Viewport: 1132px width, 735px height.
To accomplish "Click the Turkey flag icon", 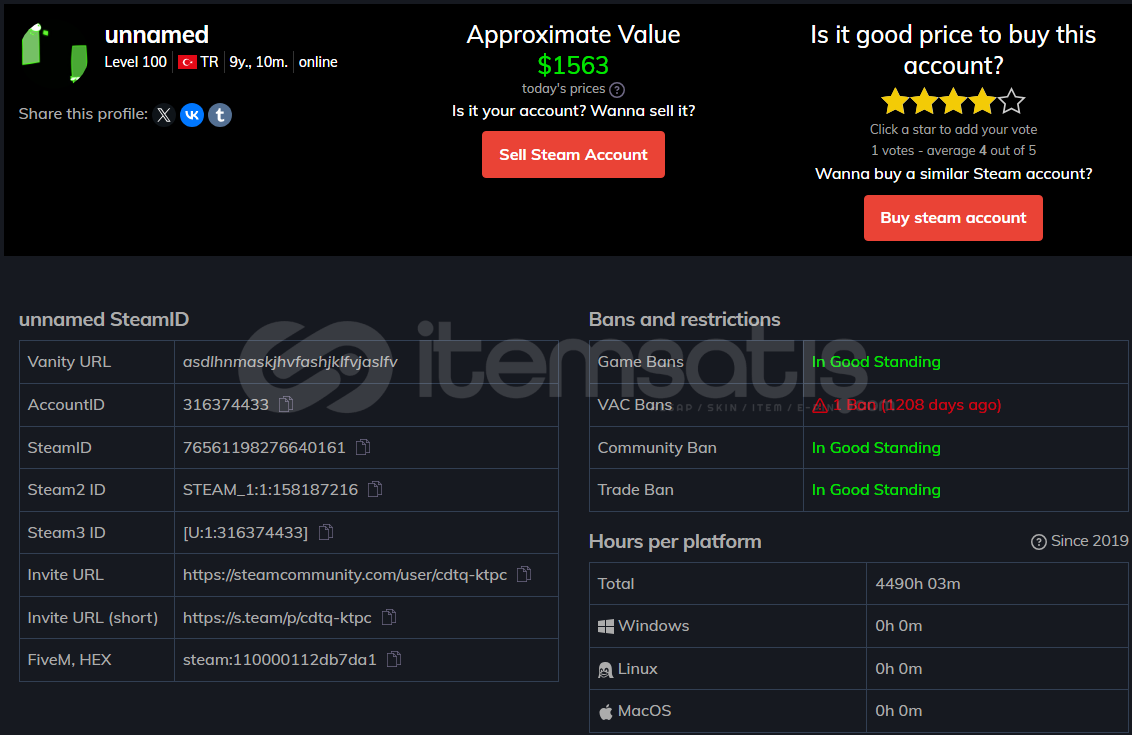I will pyautogui.click(x=188, y=62).
